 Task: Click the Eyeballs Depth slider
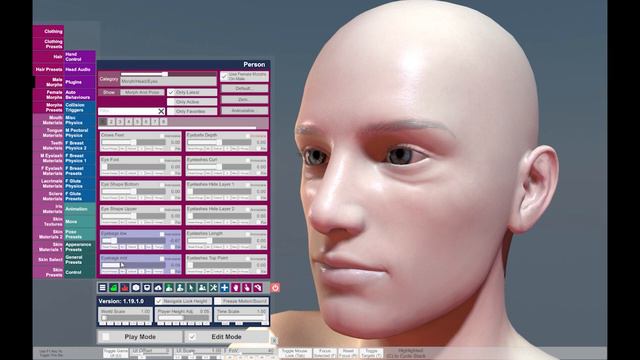219,142
